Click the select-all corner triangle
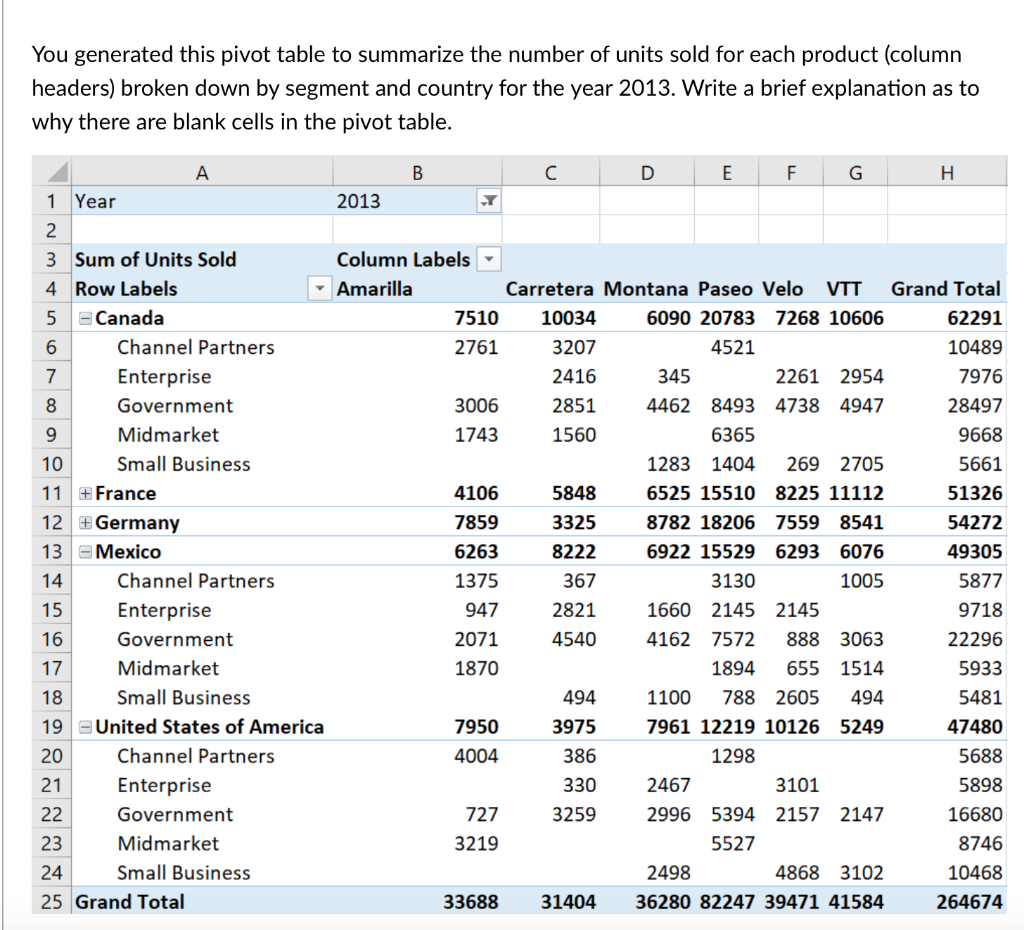This screenshot has height=930, width=1024. tap(57, 172)
